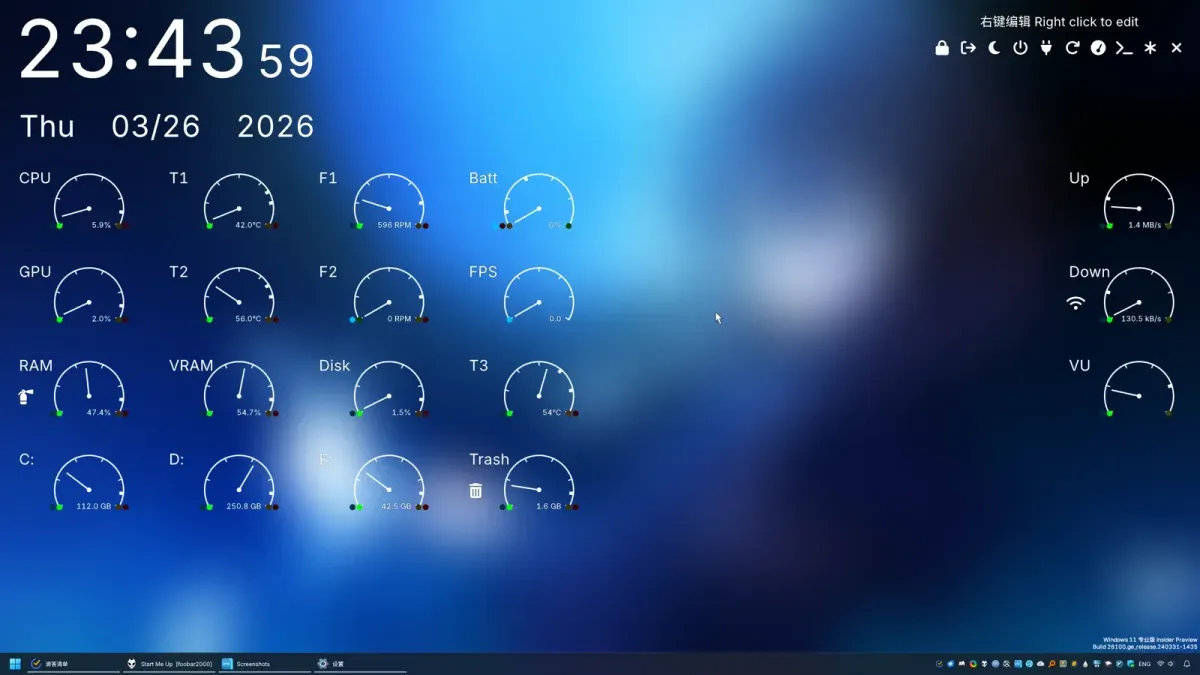Open the 设置 settings taskbar item
The image size is (1200, 675).
tap(360, 664)
